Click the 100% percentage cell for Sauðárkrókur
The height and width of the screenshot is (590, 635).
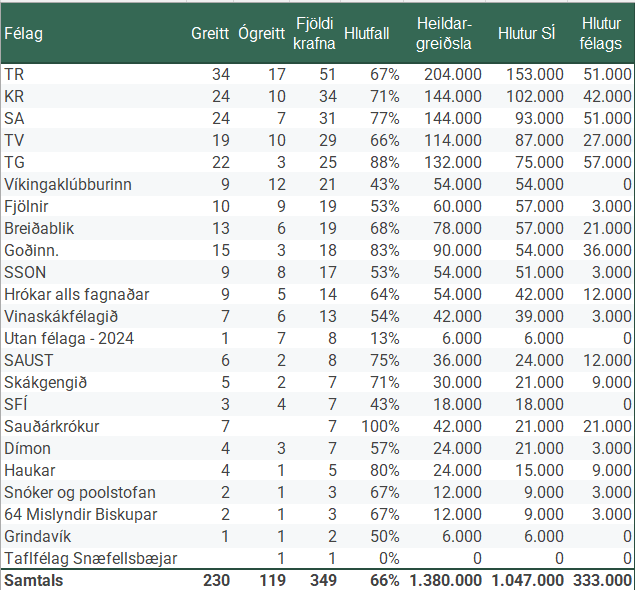click(x=380, y=426)
